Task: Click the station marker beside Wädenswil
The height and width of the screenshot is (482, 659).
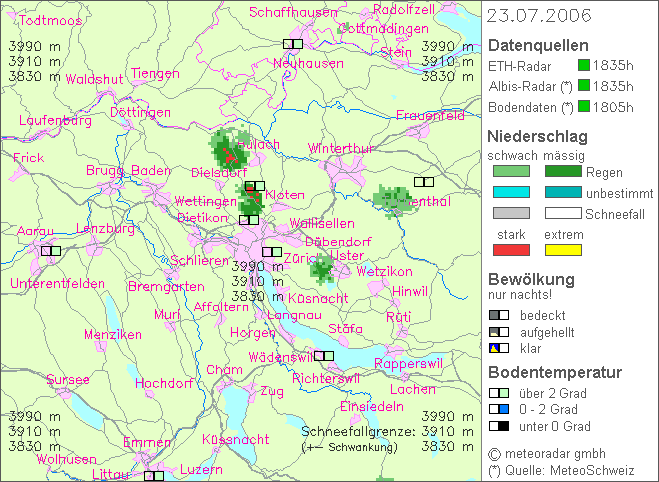Action: (x=324, y=355)
